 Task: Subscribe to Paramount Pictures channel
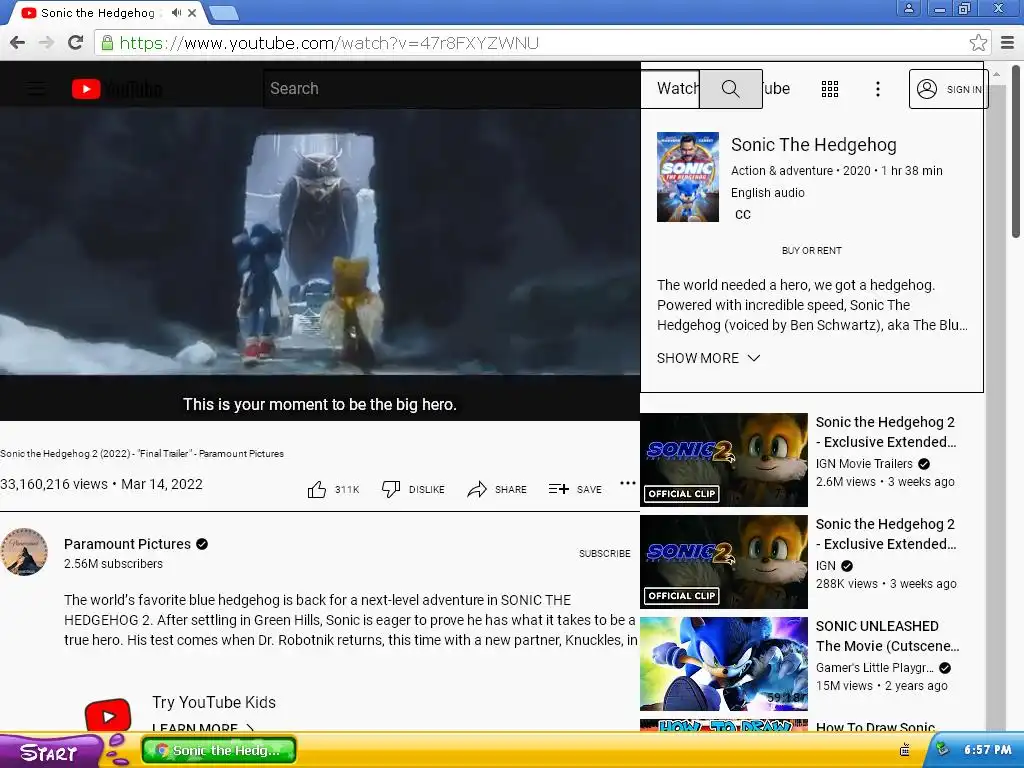(x=605, y=553)
